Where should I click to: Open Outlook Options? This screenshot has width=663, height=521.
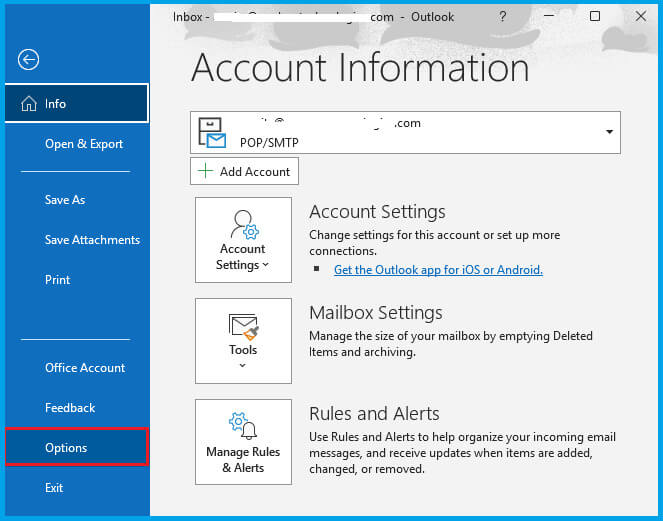77,447
